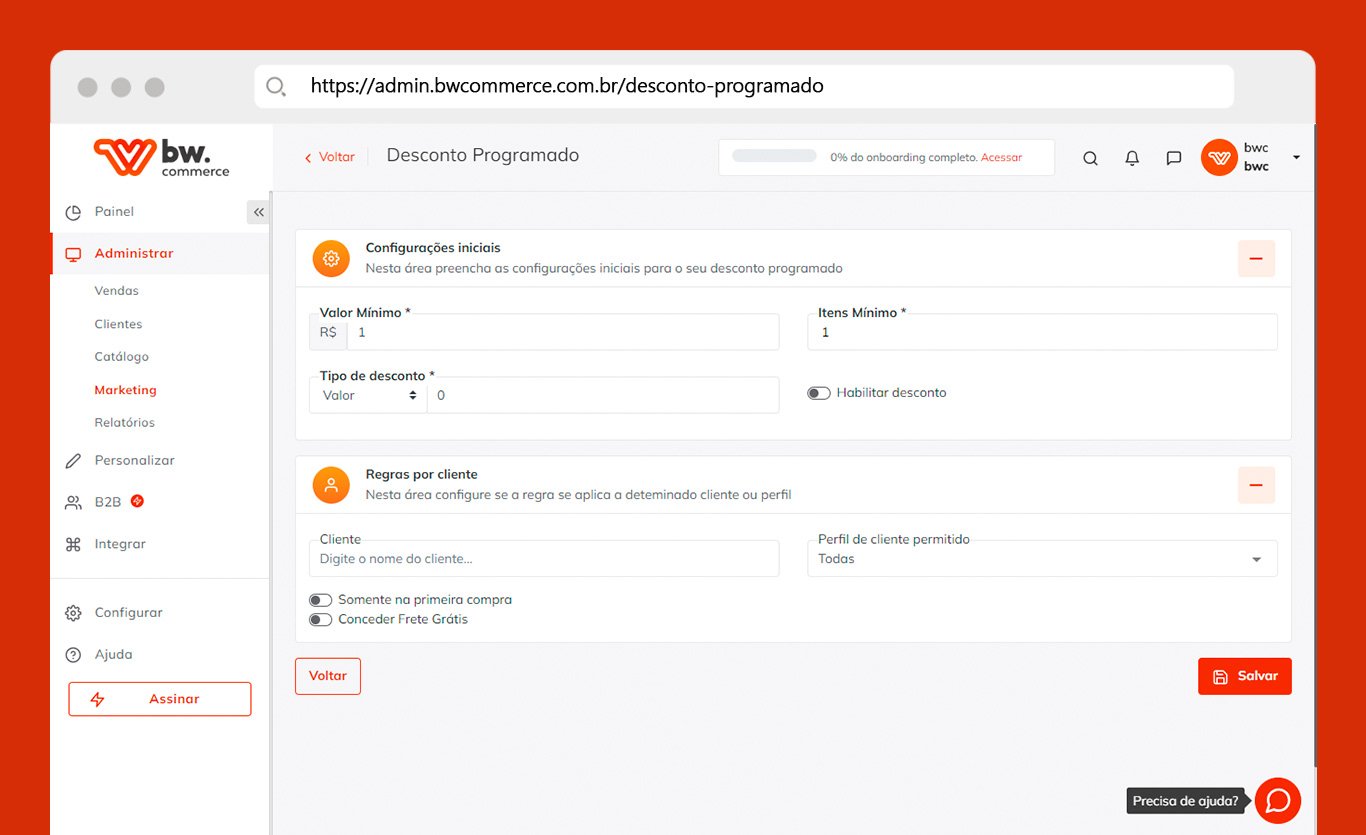Image resolution: width=1366 pixels, height=835 pixels.
Task: Click the bwc user avatar
Action: coord(1219,158)
